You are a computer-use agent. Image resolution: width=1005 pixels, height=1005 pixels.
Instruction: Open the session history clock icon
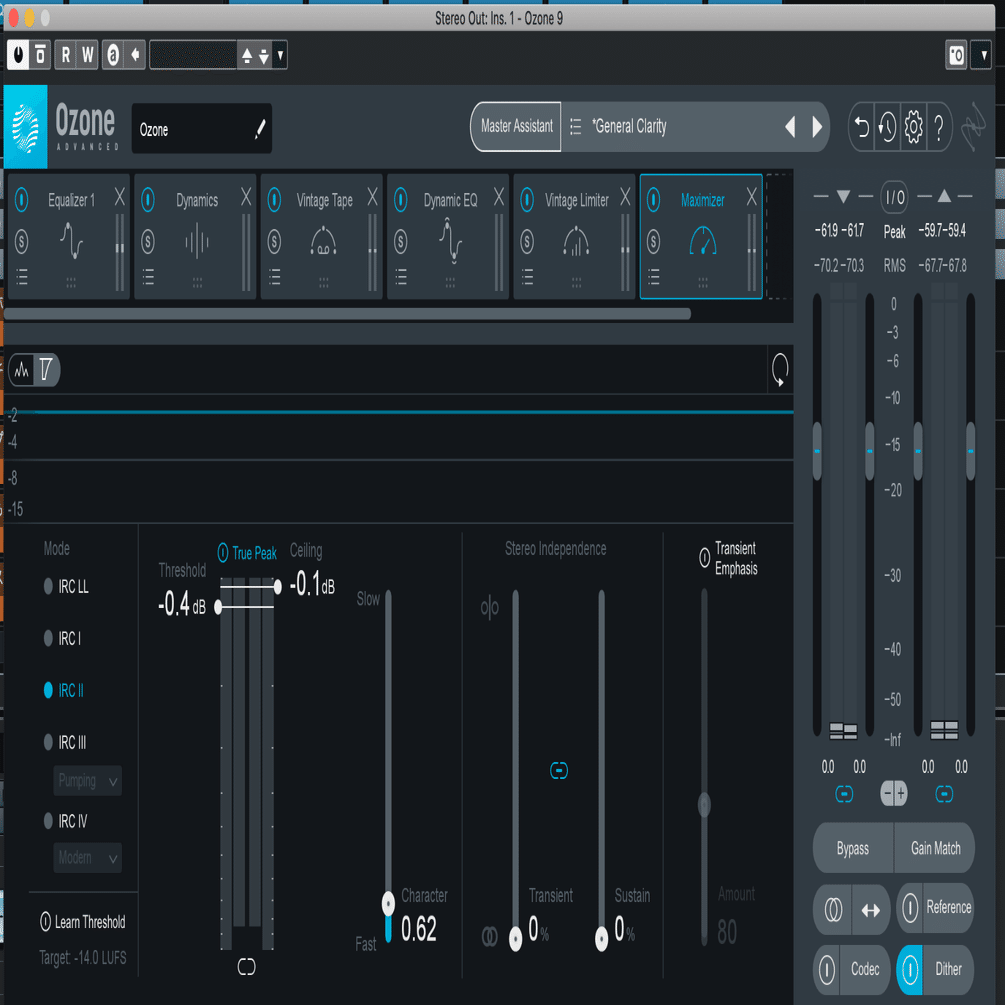click(887, 127)
